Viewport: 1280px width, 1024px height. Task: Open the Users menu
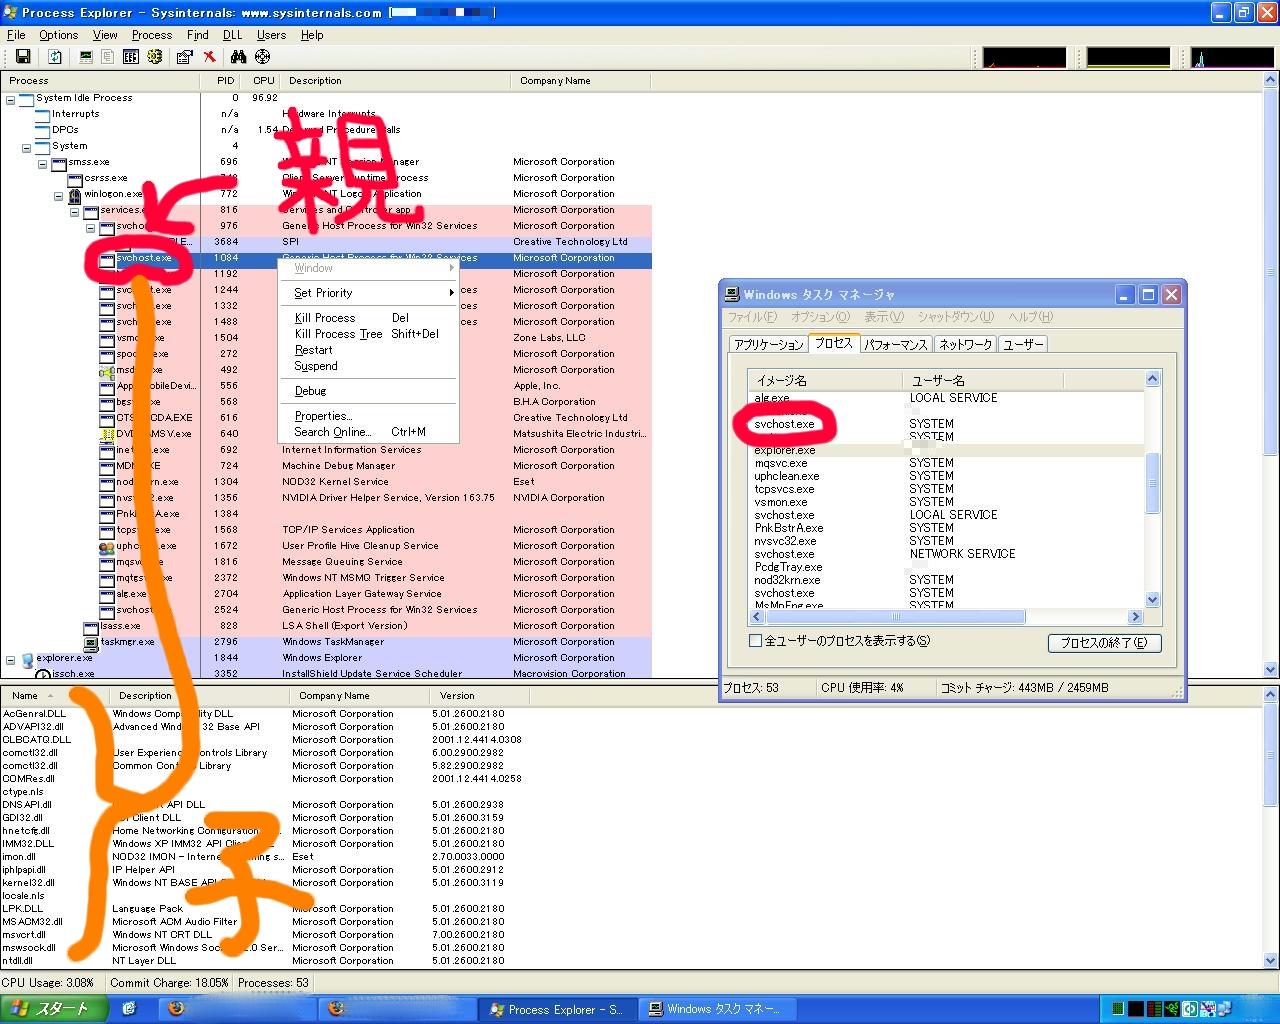(x=271, y=35)
